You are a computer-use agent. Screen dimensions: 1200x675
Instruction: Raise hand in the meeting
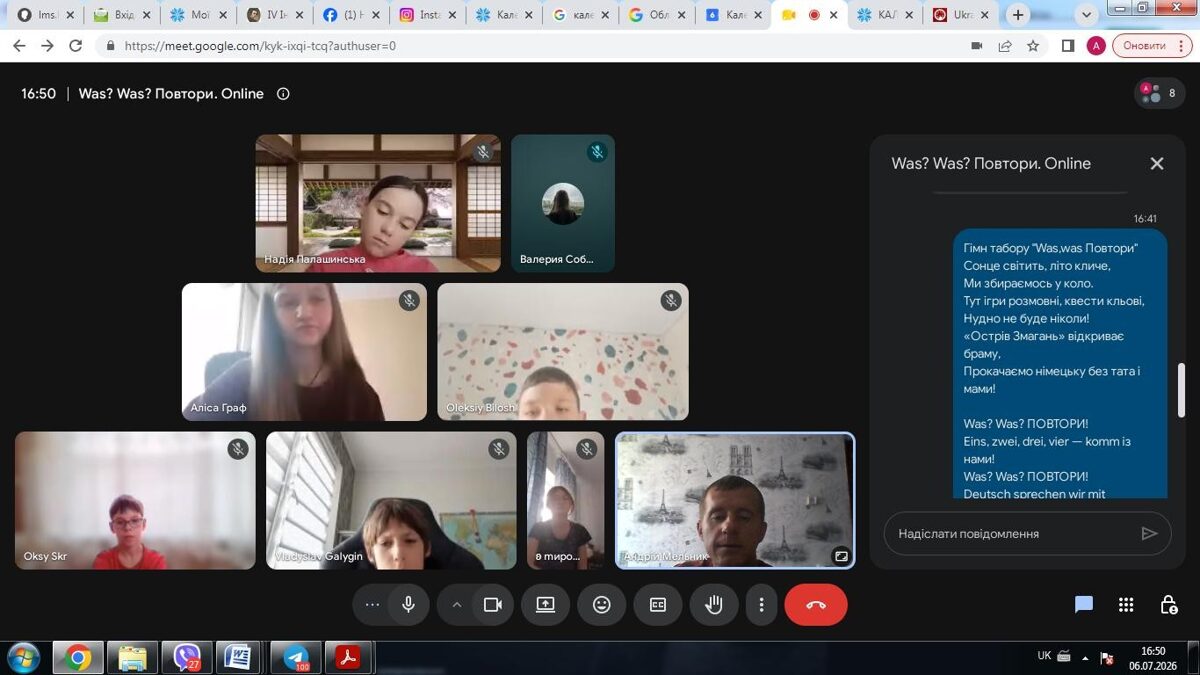click(714, 604)
